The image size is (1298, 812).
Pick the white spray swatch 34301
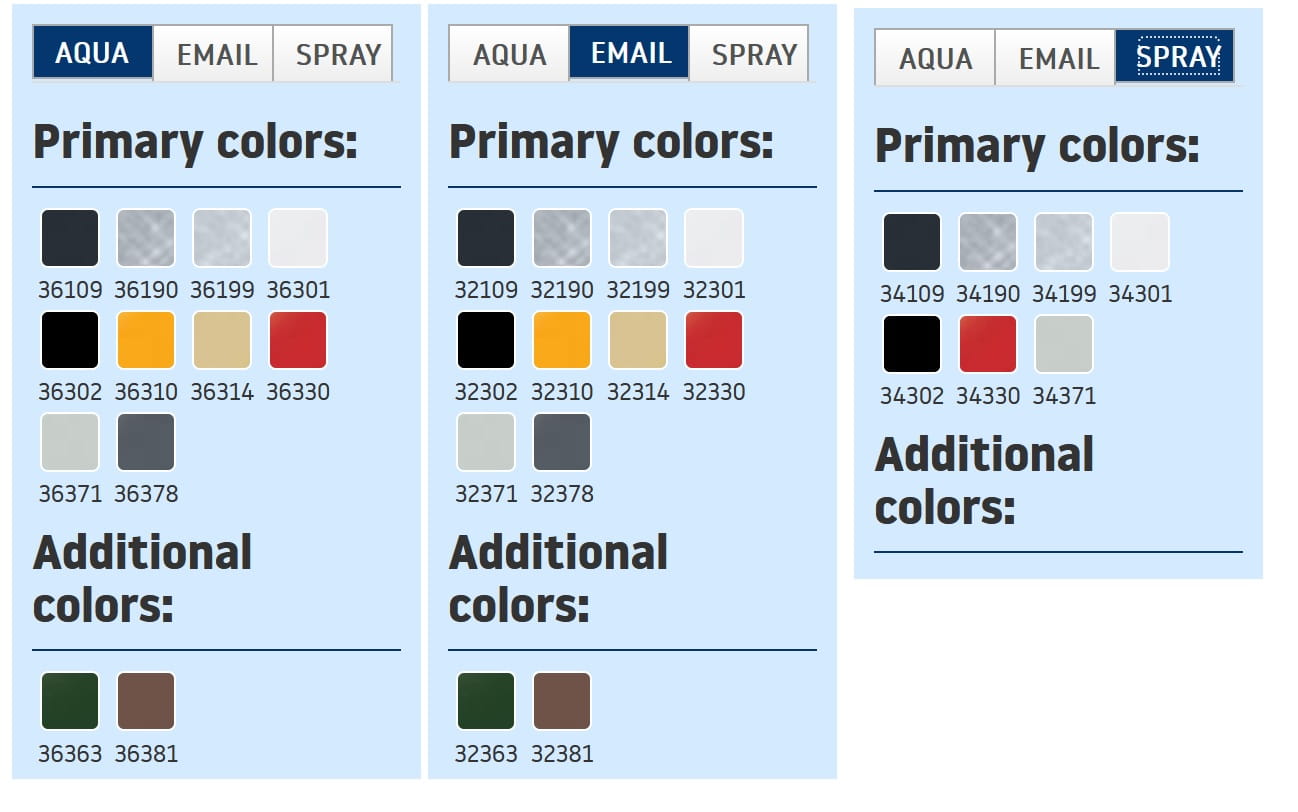(x=1140, y=242)
